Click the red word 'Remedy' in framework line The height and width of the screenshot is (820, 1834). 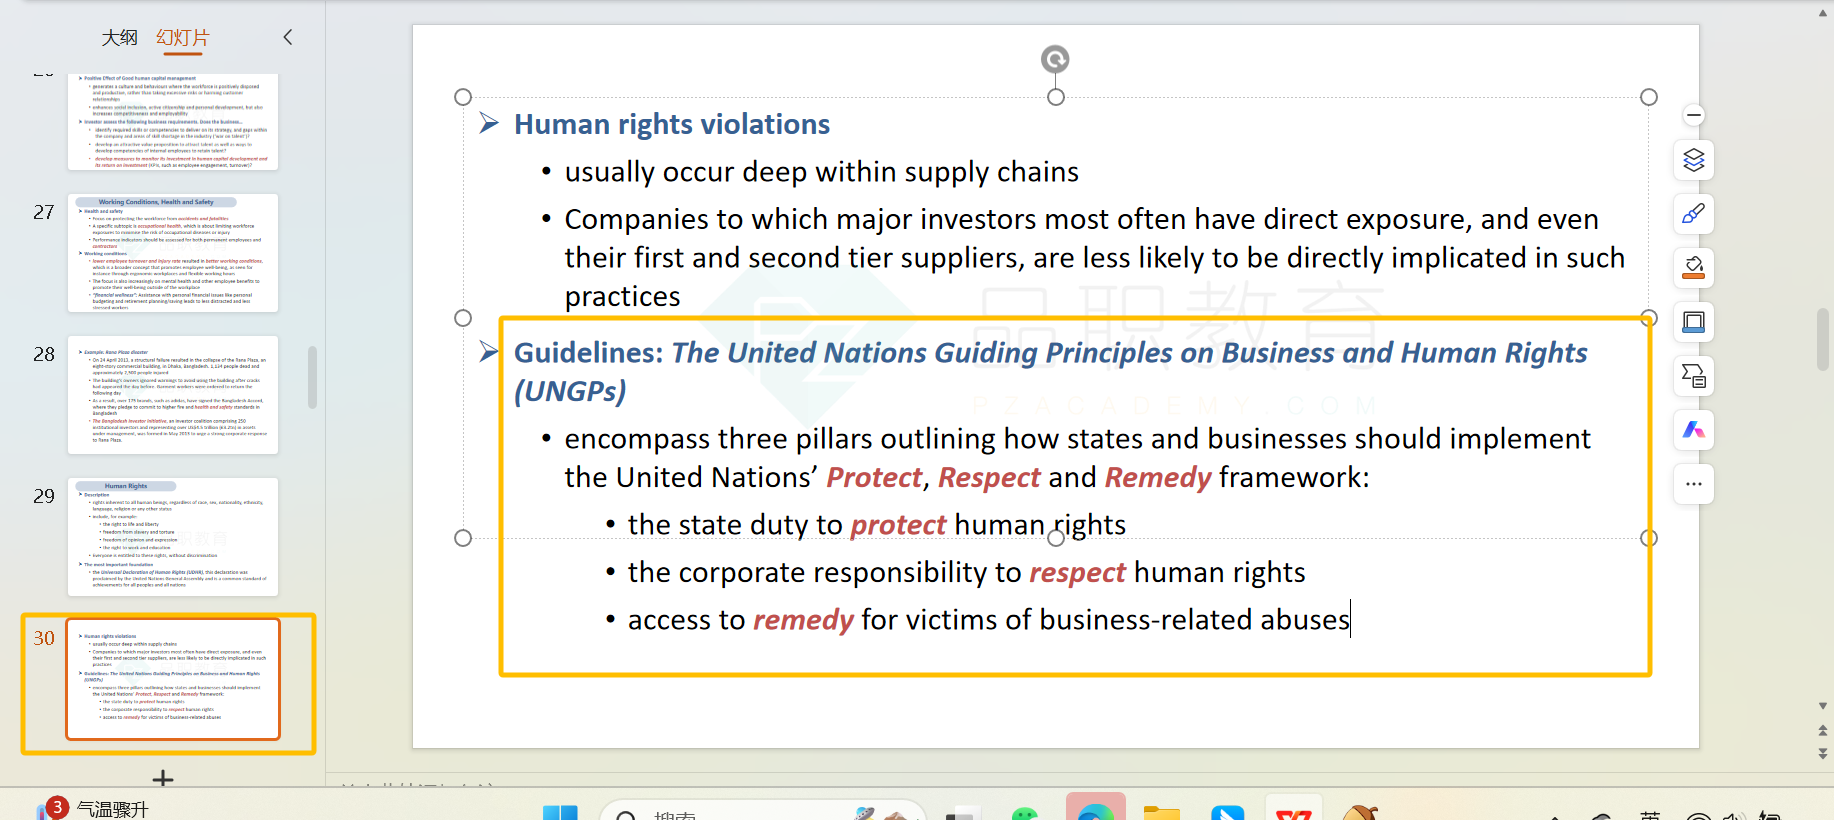pyautogui.click(x=1158, y=478)
